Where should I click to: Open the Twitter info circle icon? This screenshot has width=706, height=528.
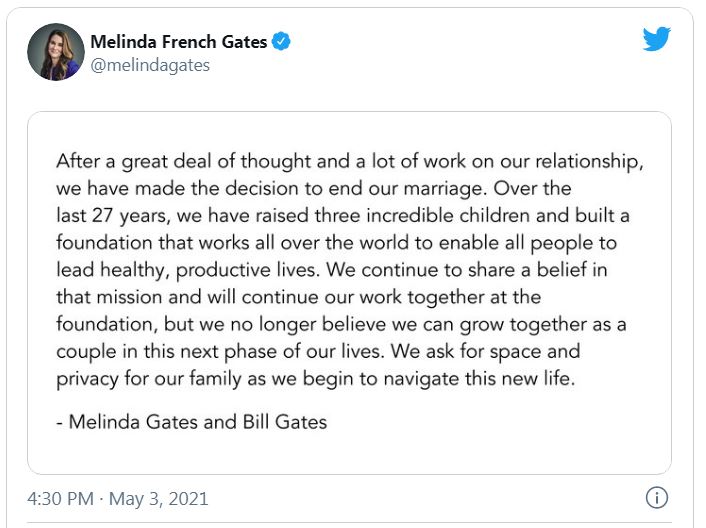click(x=657, y=497)
